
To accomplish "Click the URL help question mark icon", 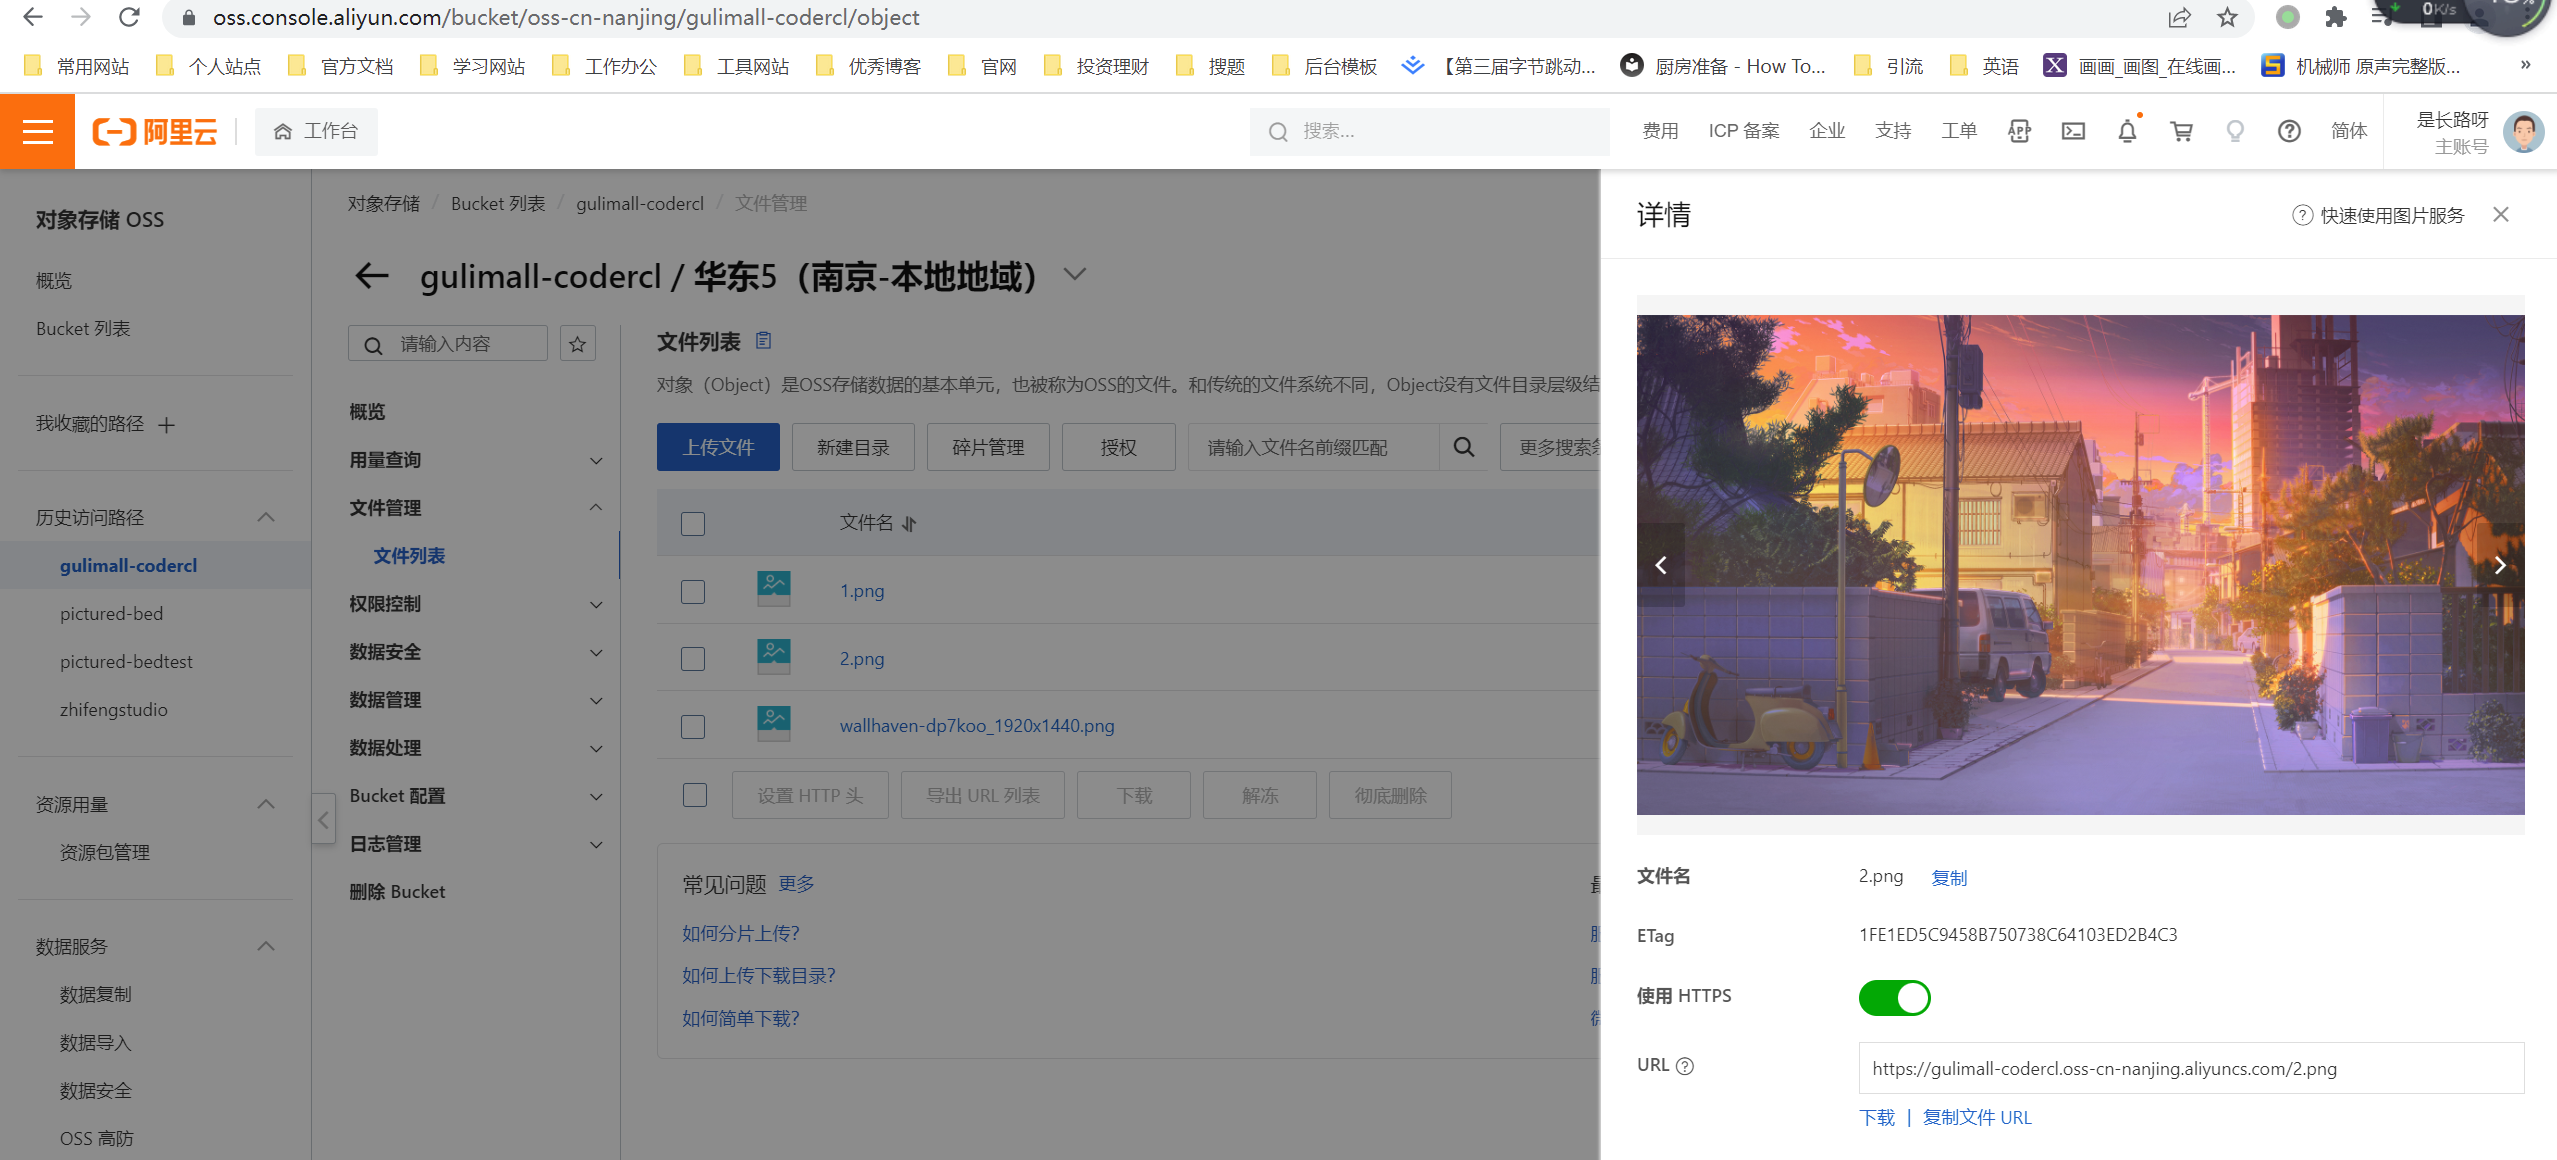I will tap(1684, 1066).
